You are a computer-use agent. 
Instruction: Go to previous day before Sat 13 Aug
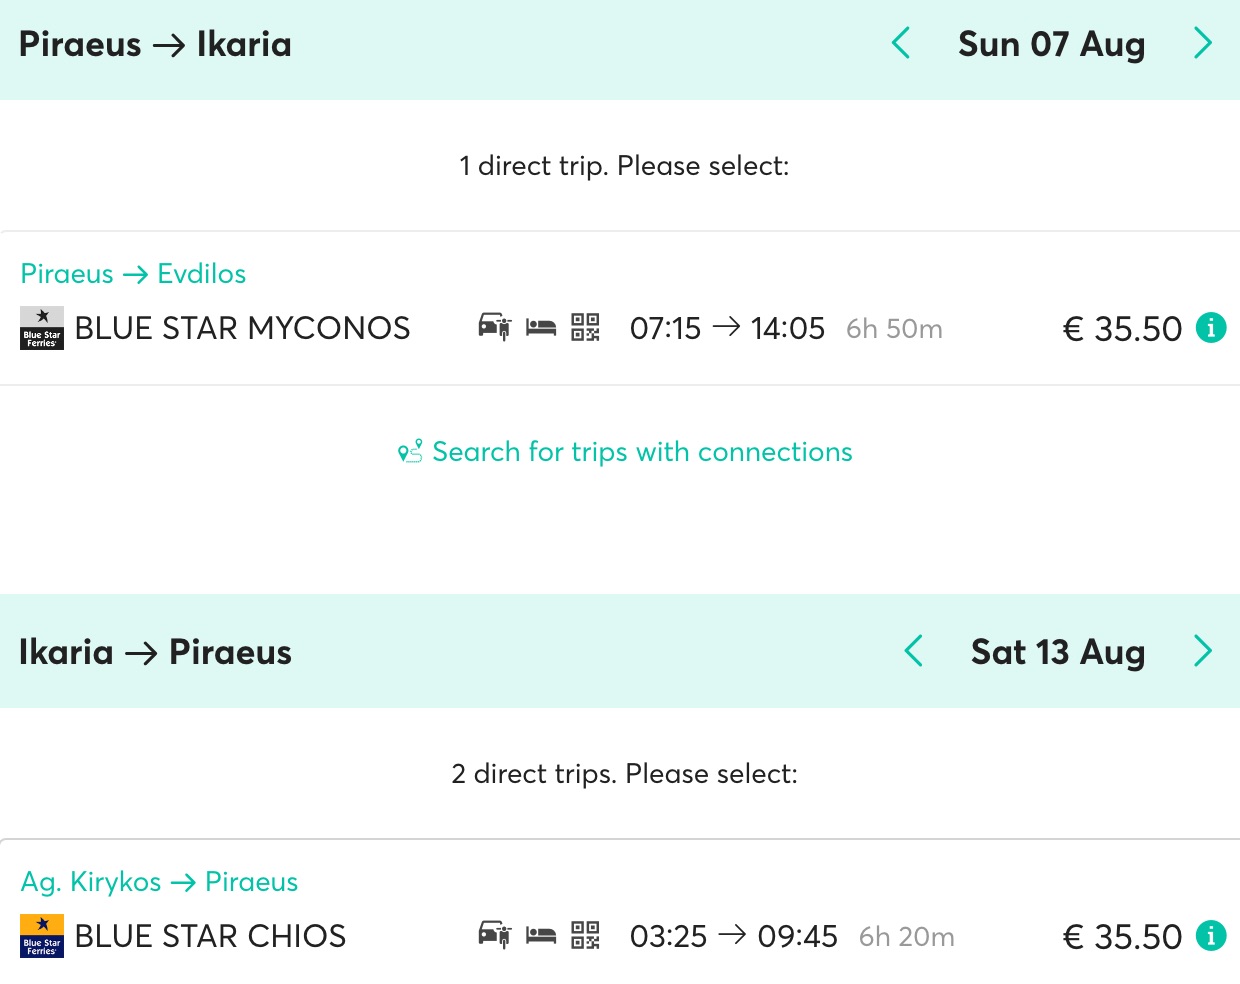click(913, 651)
